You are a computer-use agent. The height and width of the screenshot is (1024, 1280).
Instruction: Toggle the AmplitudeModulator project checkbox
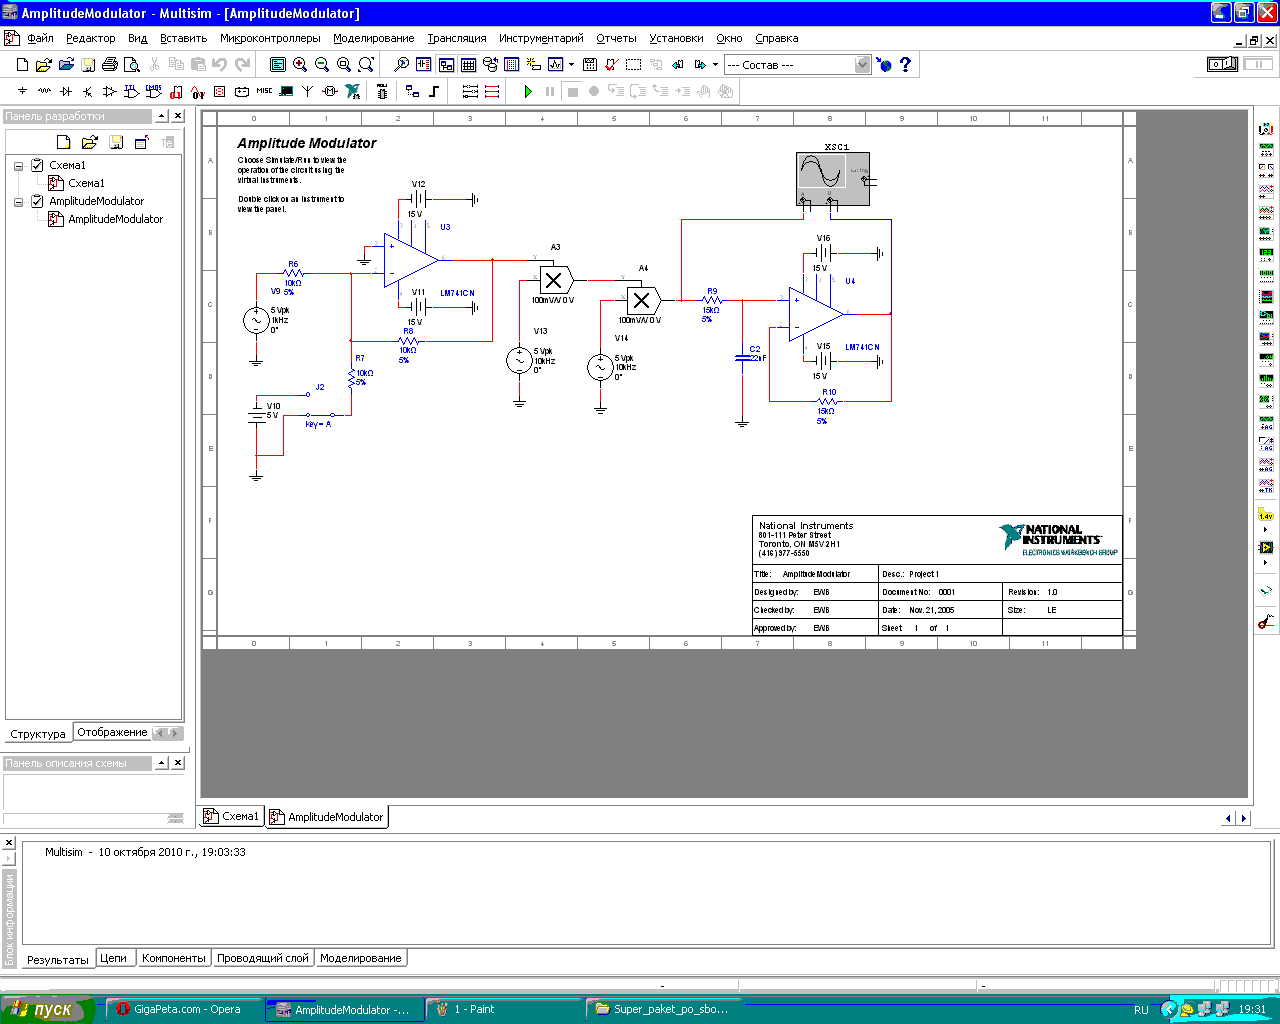coord(37,201)
